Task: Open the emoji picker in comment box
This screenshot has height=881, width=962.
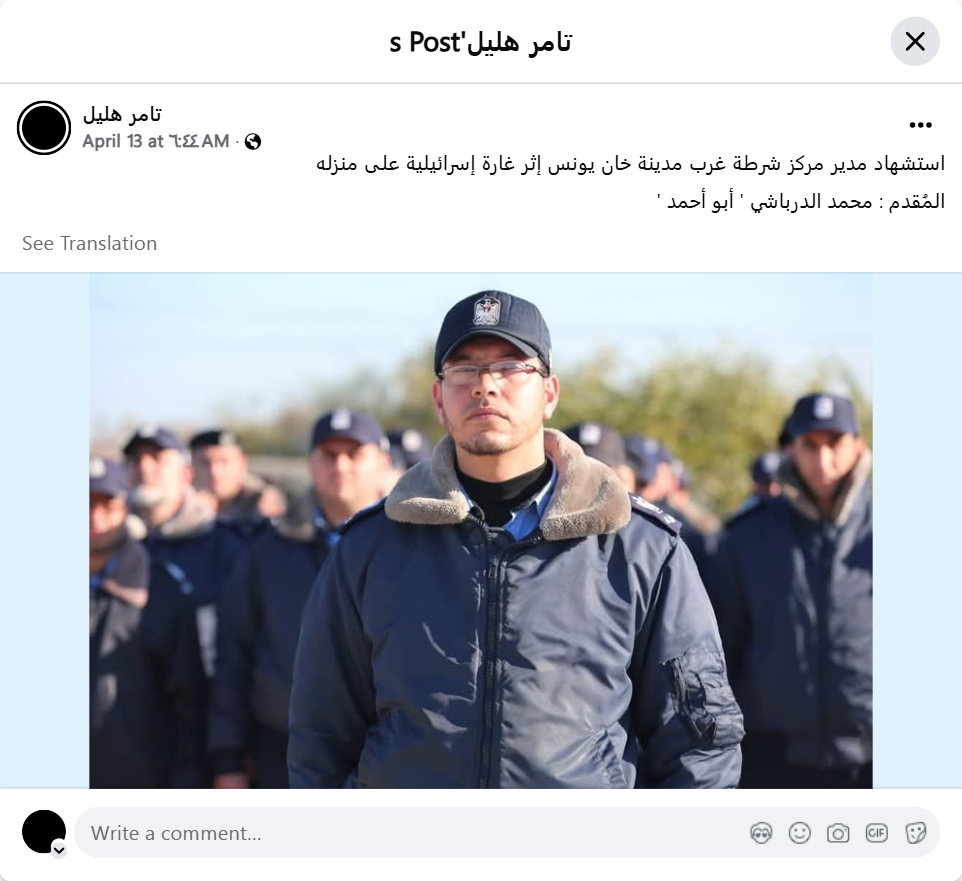Action: (799, 833)
